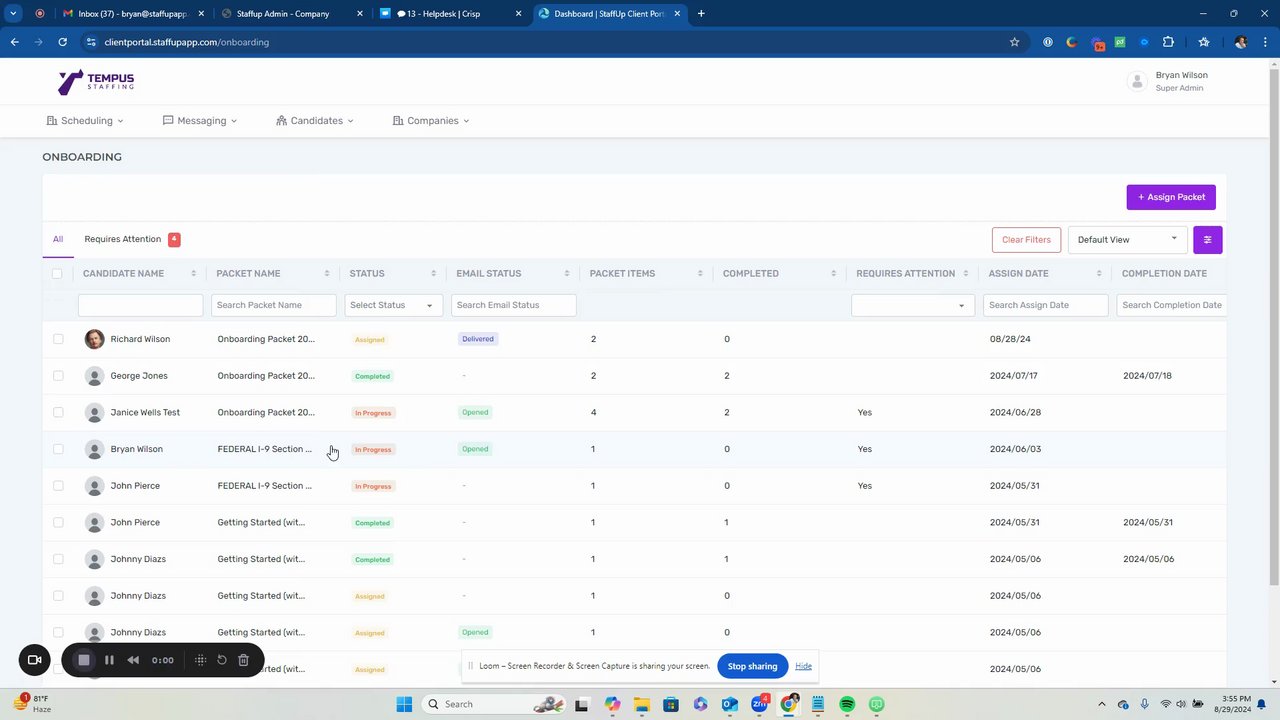
Task: Click the Clear Filters button
Action: pyautogui.click(x=1026, y=240)
